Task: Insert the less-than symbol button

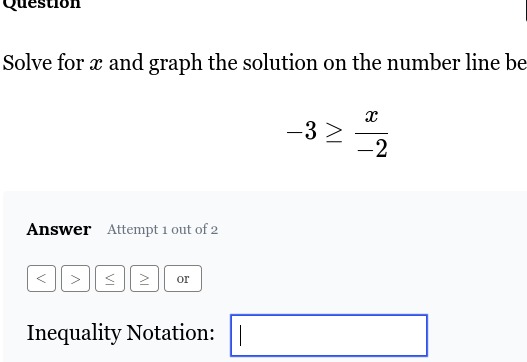Action: (x=41, y=278)
